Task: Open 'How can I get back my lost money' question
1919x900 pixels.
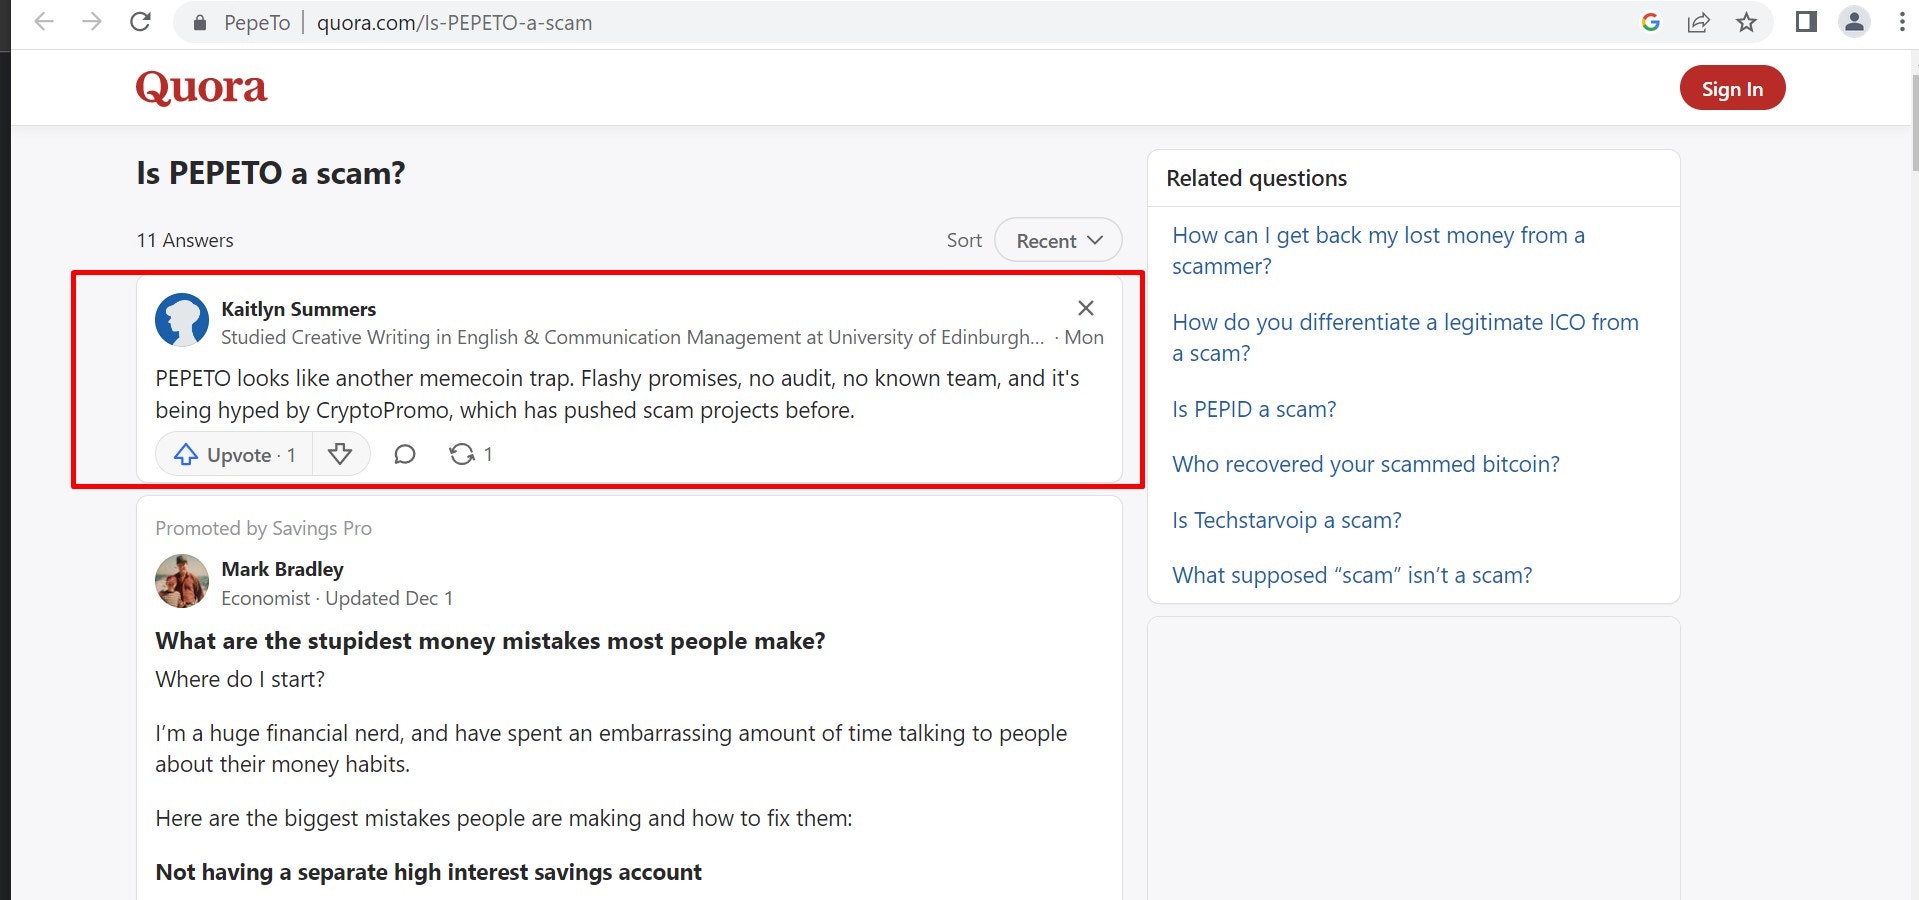Action: tap(1378, 250)
